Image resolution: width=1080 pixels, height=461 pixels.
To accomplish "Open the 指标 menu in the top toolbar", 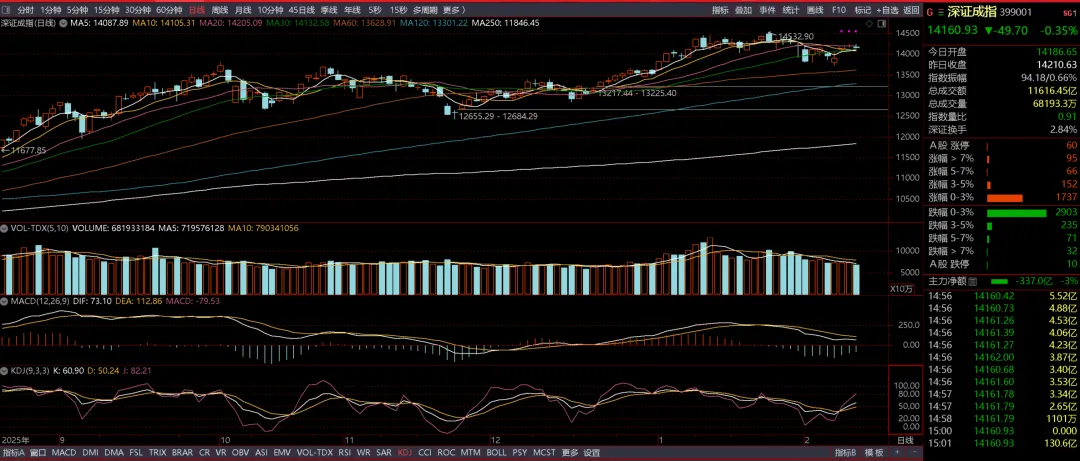I will click(720, 10).
